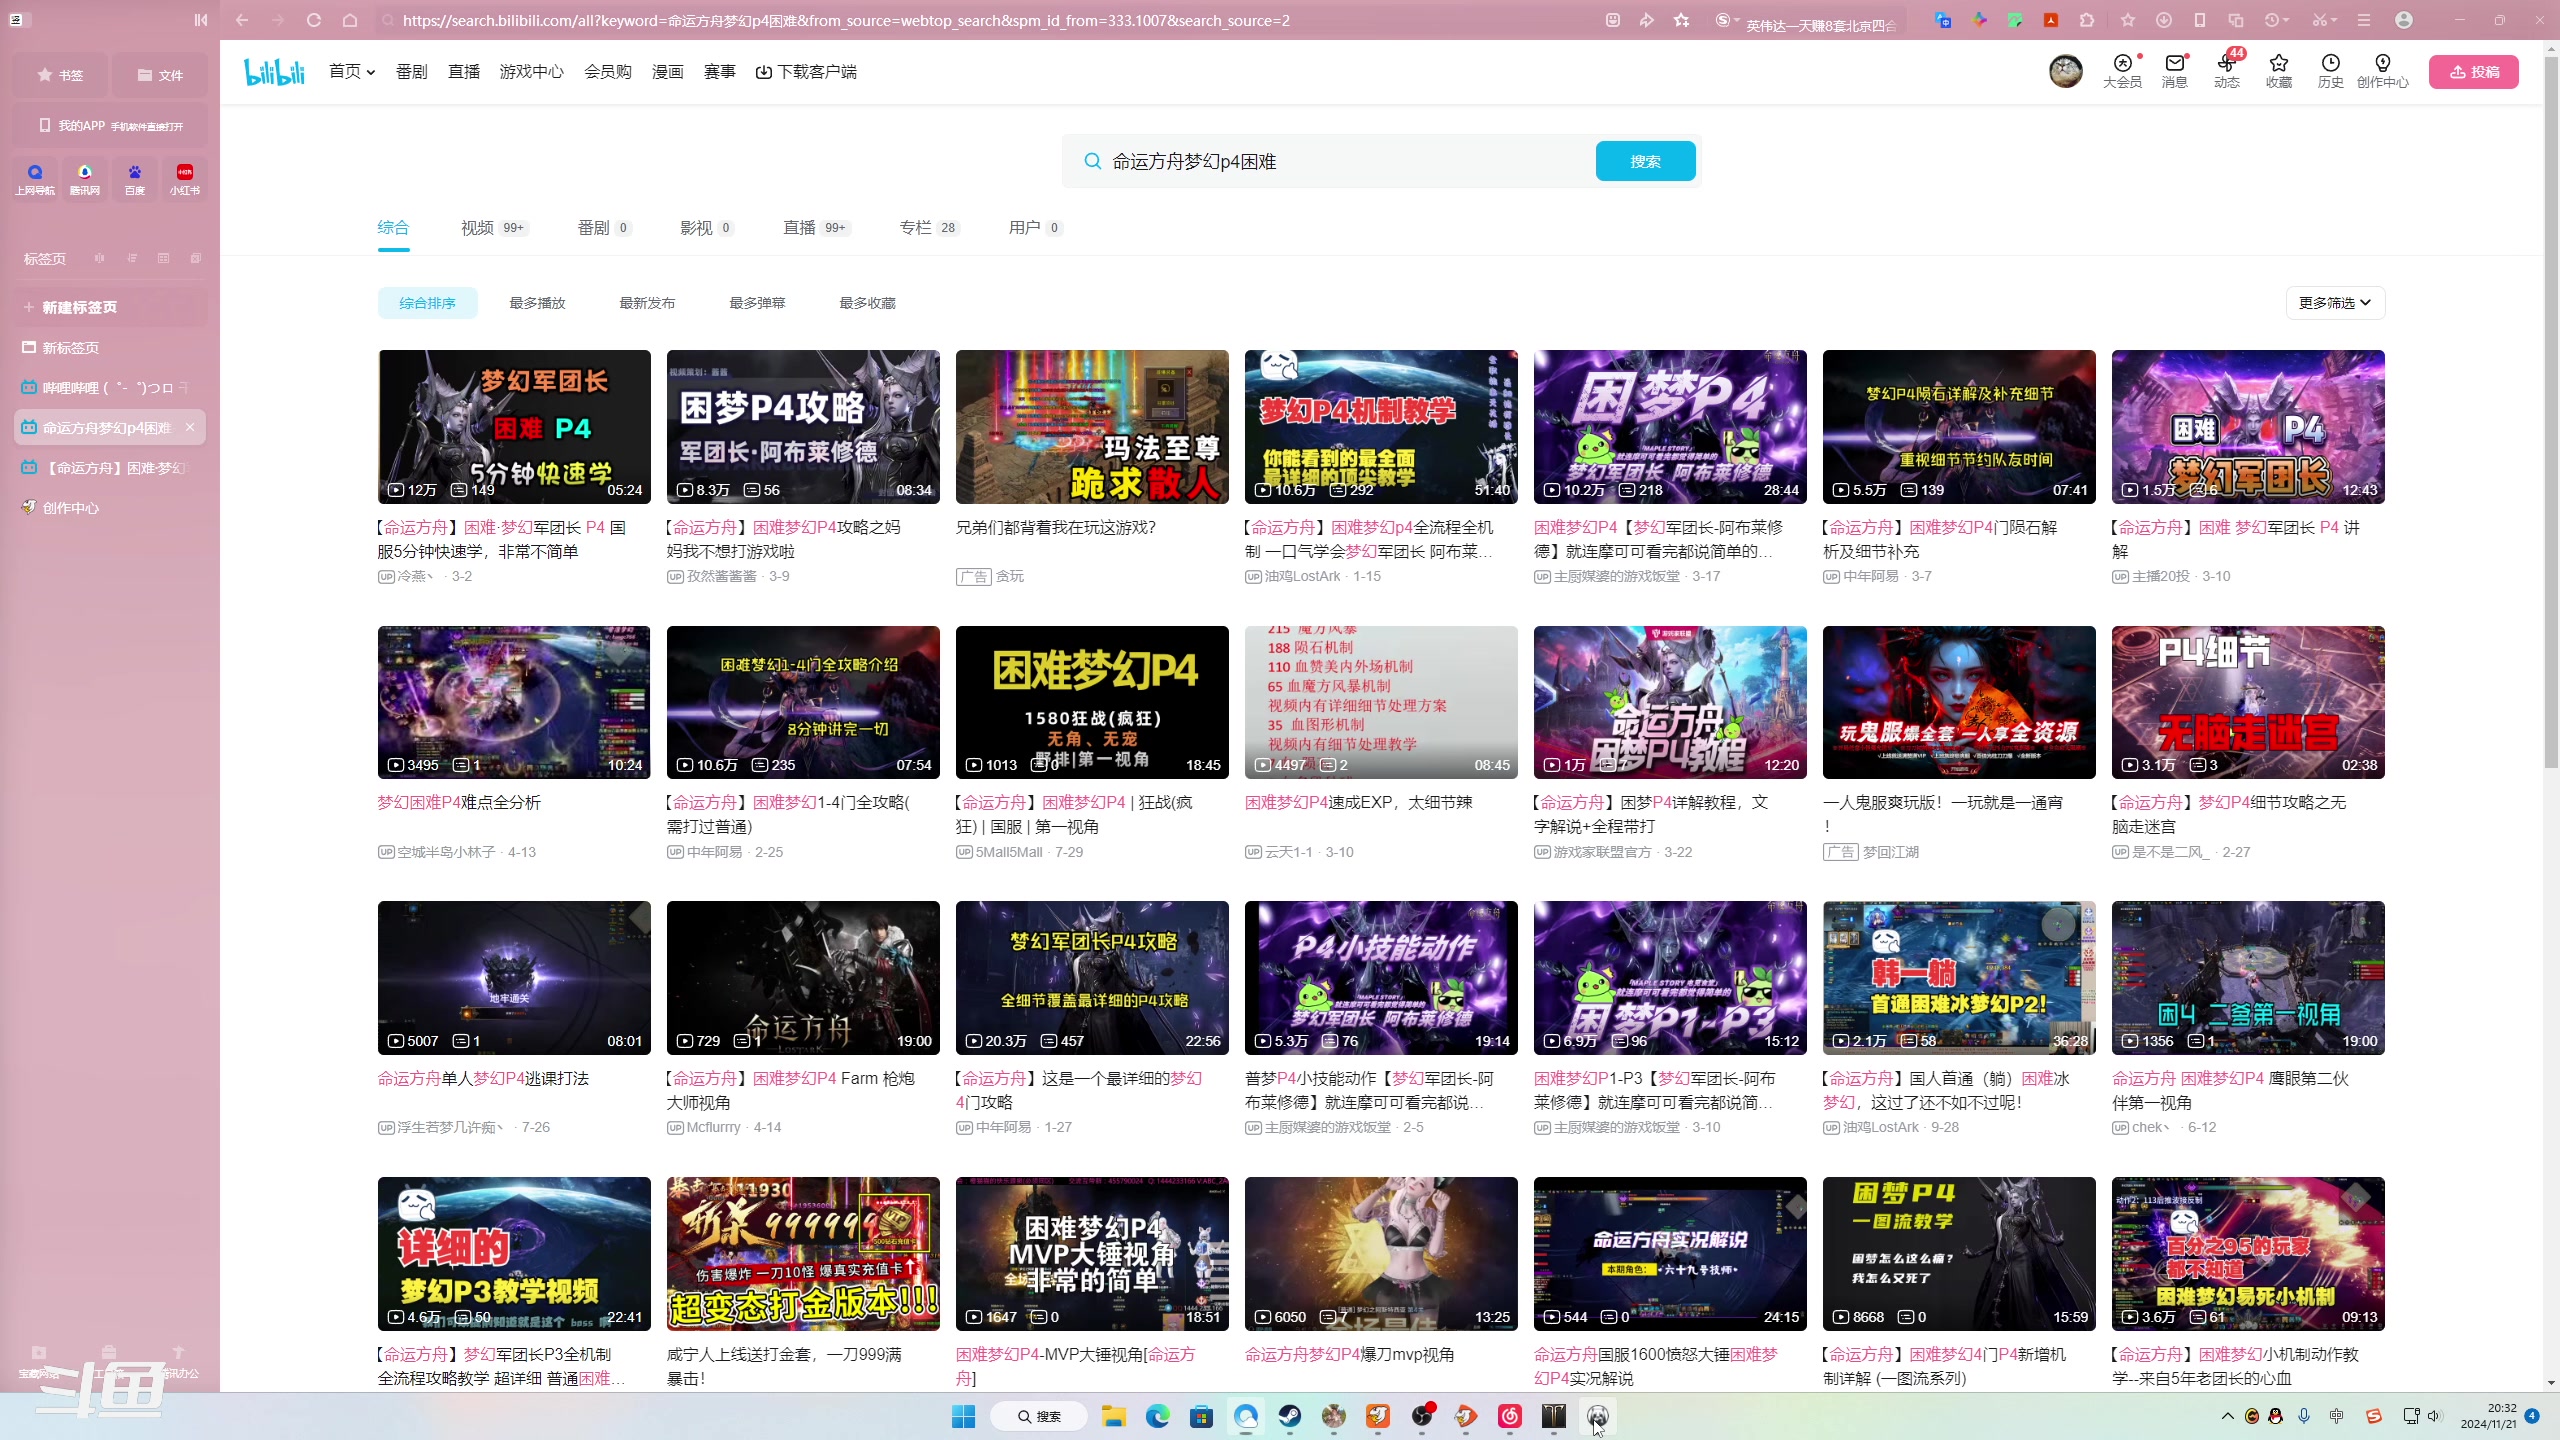Open the 腾讯网 shortcut
Screen dimensions: 2560x1440
coord(85,179)
